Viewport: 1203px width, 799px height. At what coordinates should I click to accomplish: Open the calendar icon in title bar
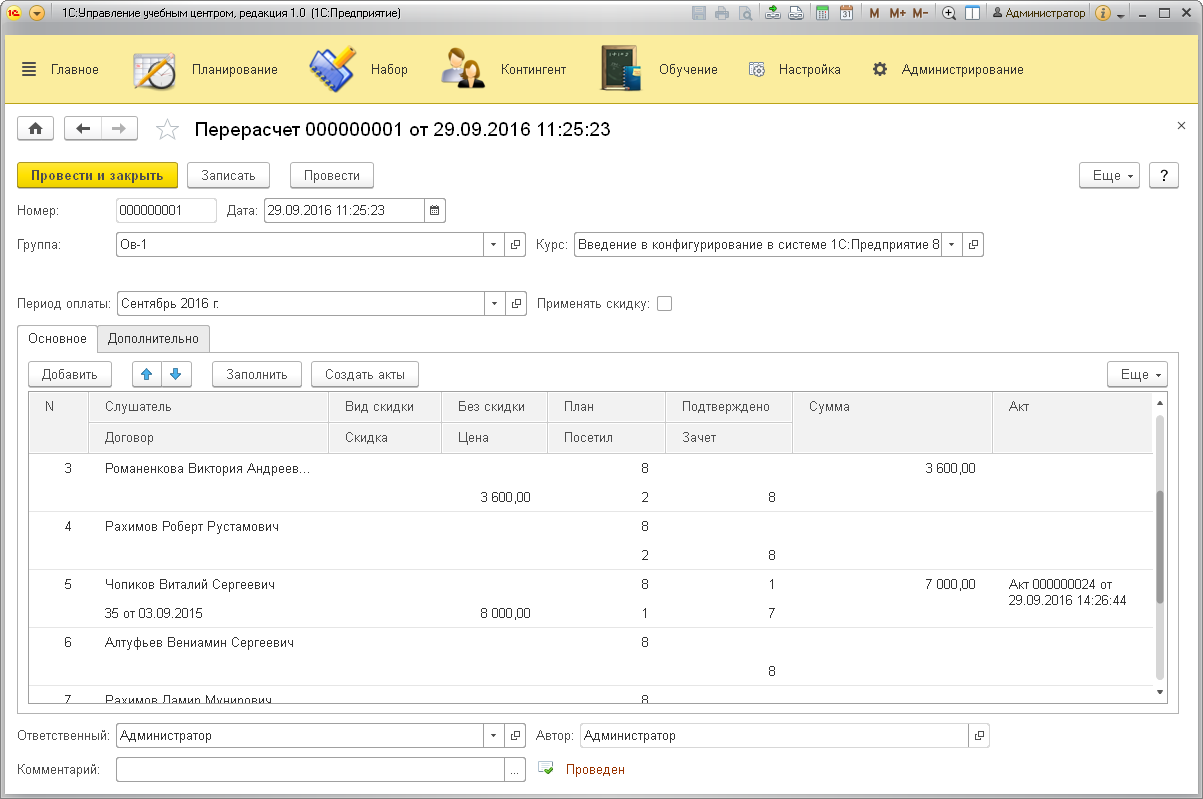click(846, 13)
